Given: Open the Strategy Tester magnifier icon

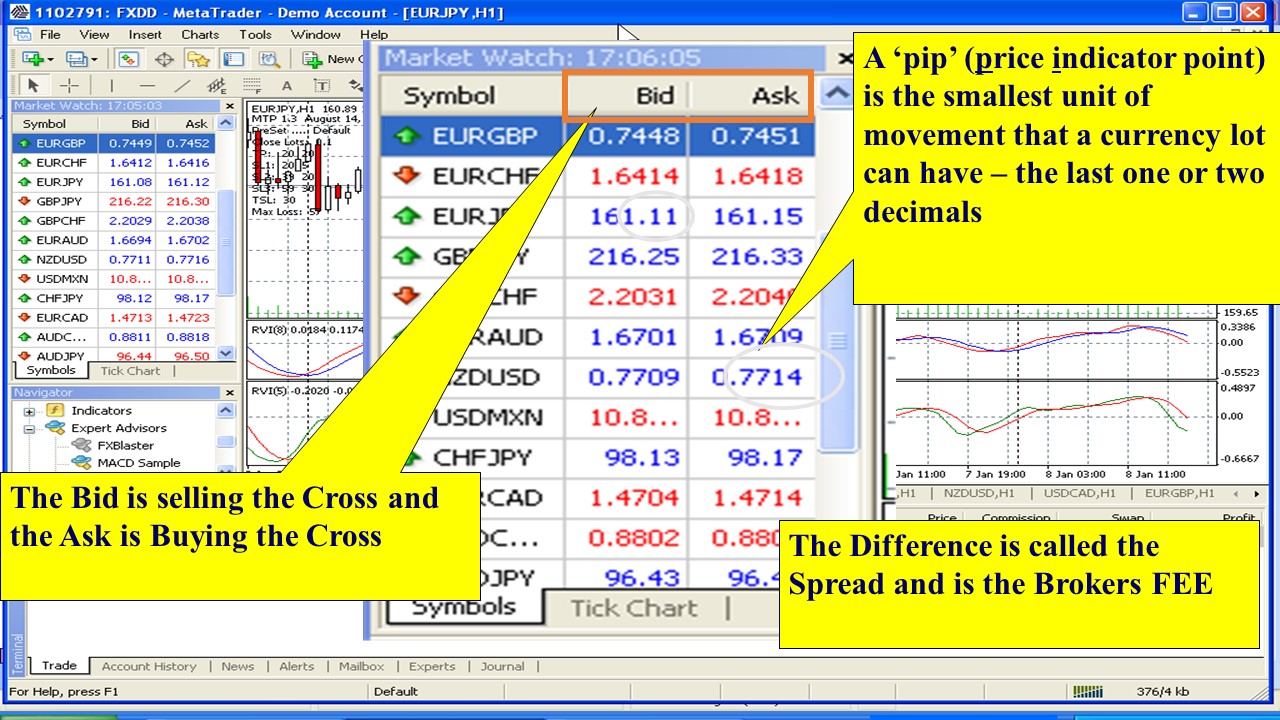Looking at the screenshot, I should [269, 59].
